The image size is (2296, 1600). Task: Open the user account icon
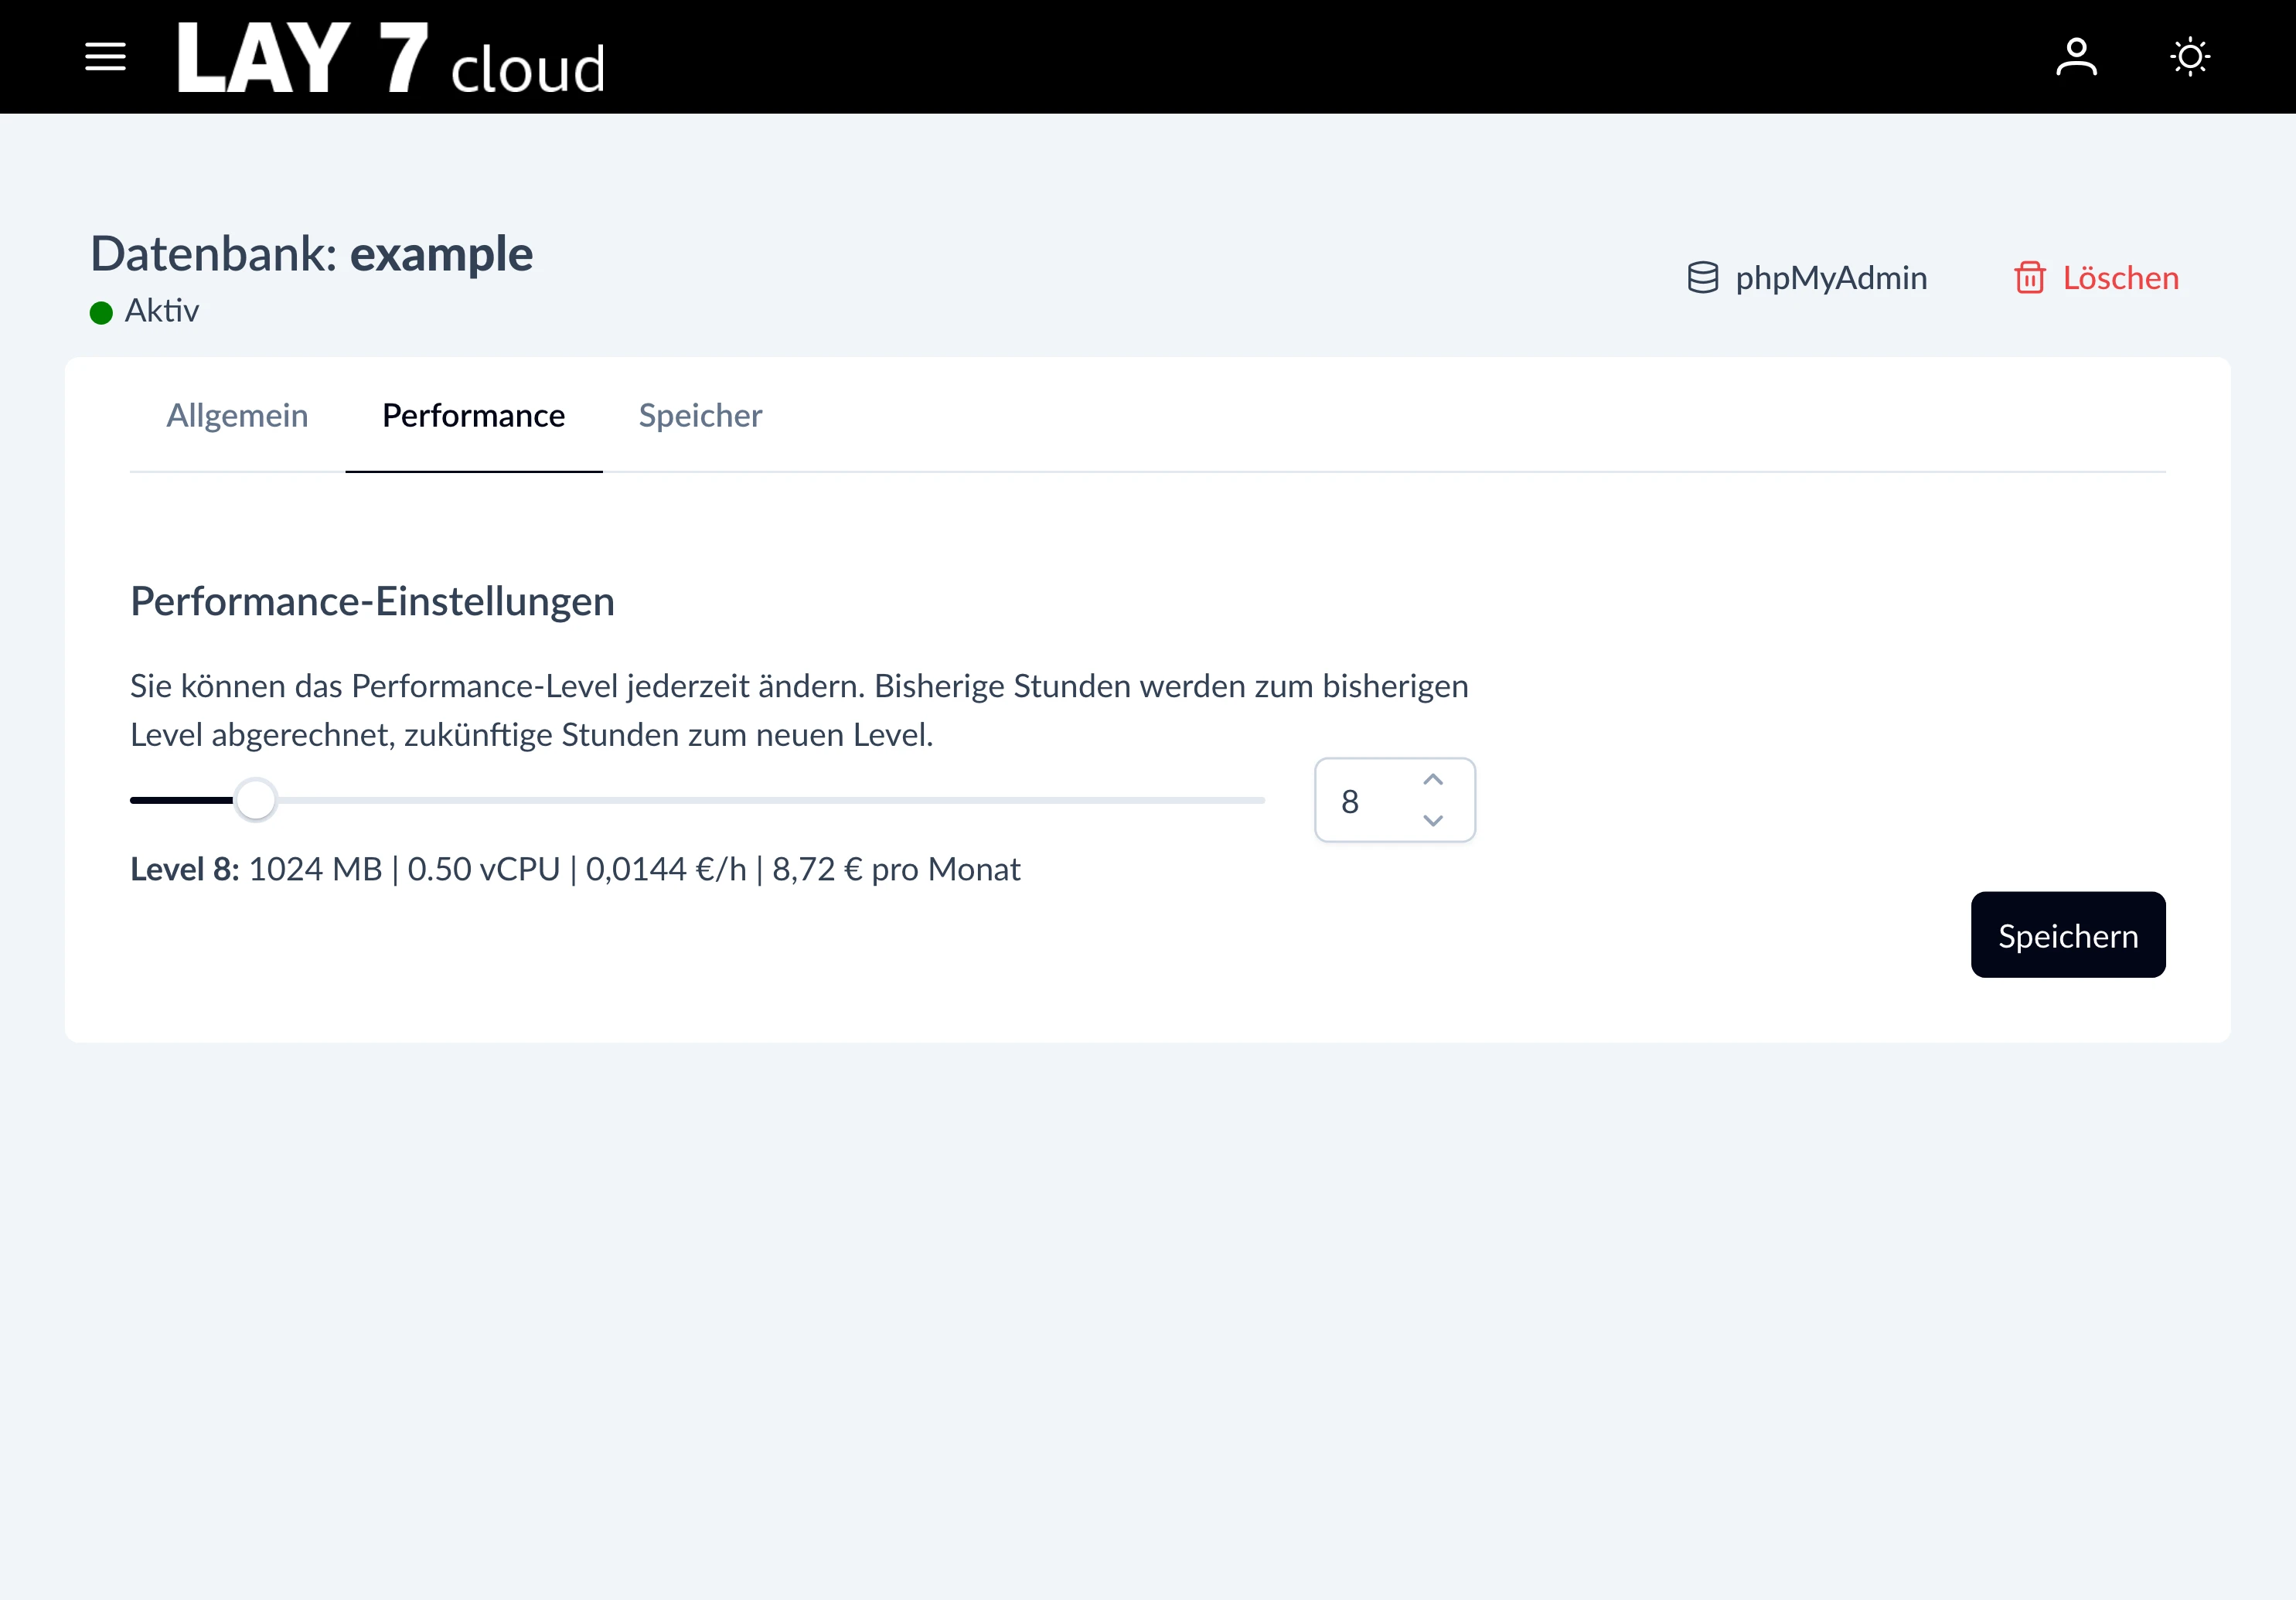click(2076, 57)
